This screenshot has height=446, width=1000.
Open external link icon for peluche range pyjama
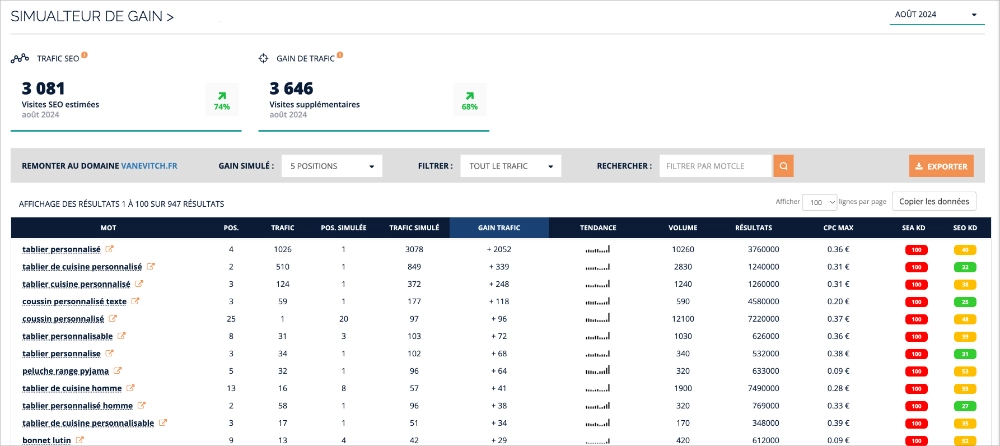(x=117, y=370)
